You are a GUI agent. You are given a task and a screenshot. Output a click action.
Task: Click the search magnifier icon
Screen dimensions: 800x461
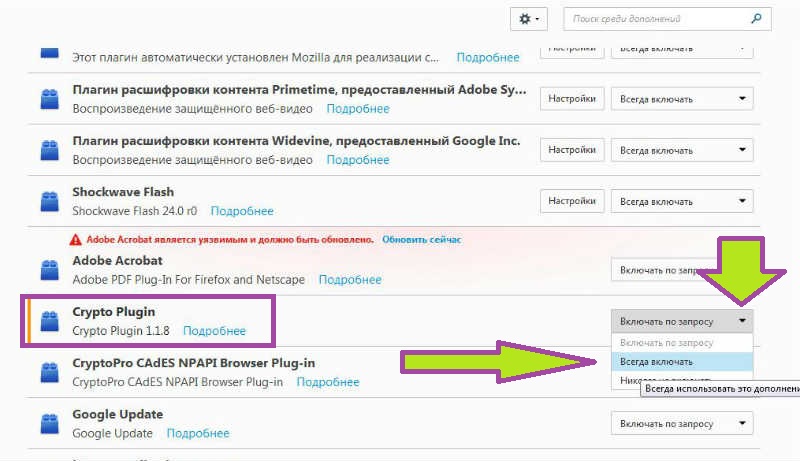coord(756,19)
